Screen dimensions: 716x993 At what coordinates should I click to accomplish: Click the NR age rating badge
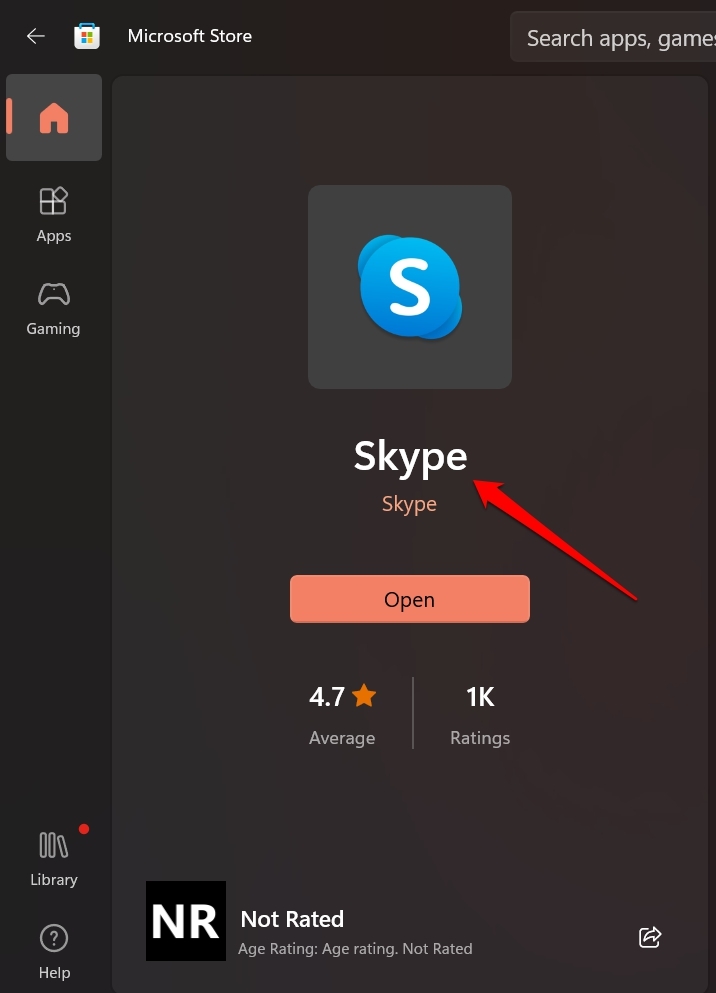(185, 920)
